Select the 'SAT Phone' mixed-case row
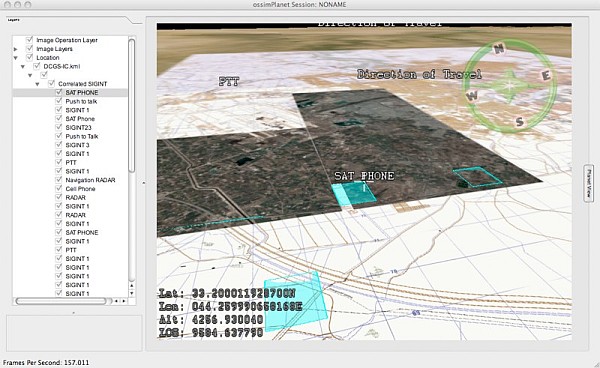The height and width of the screenshot is (368, 600). pyautogui.click(x=80, y=119)
